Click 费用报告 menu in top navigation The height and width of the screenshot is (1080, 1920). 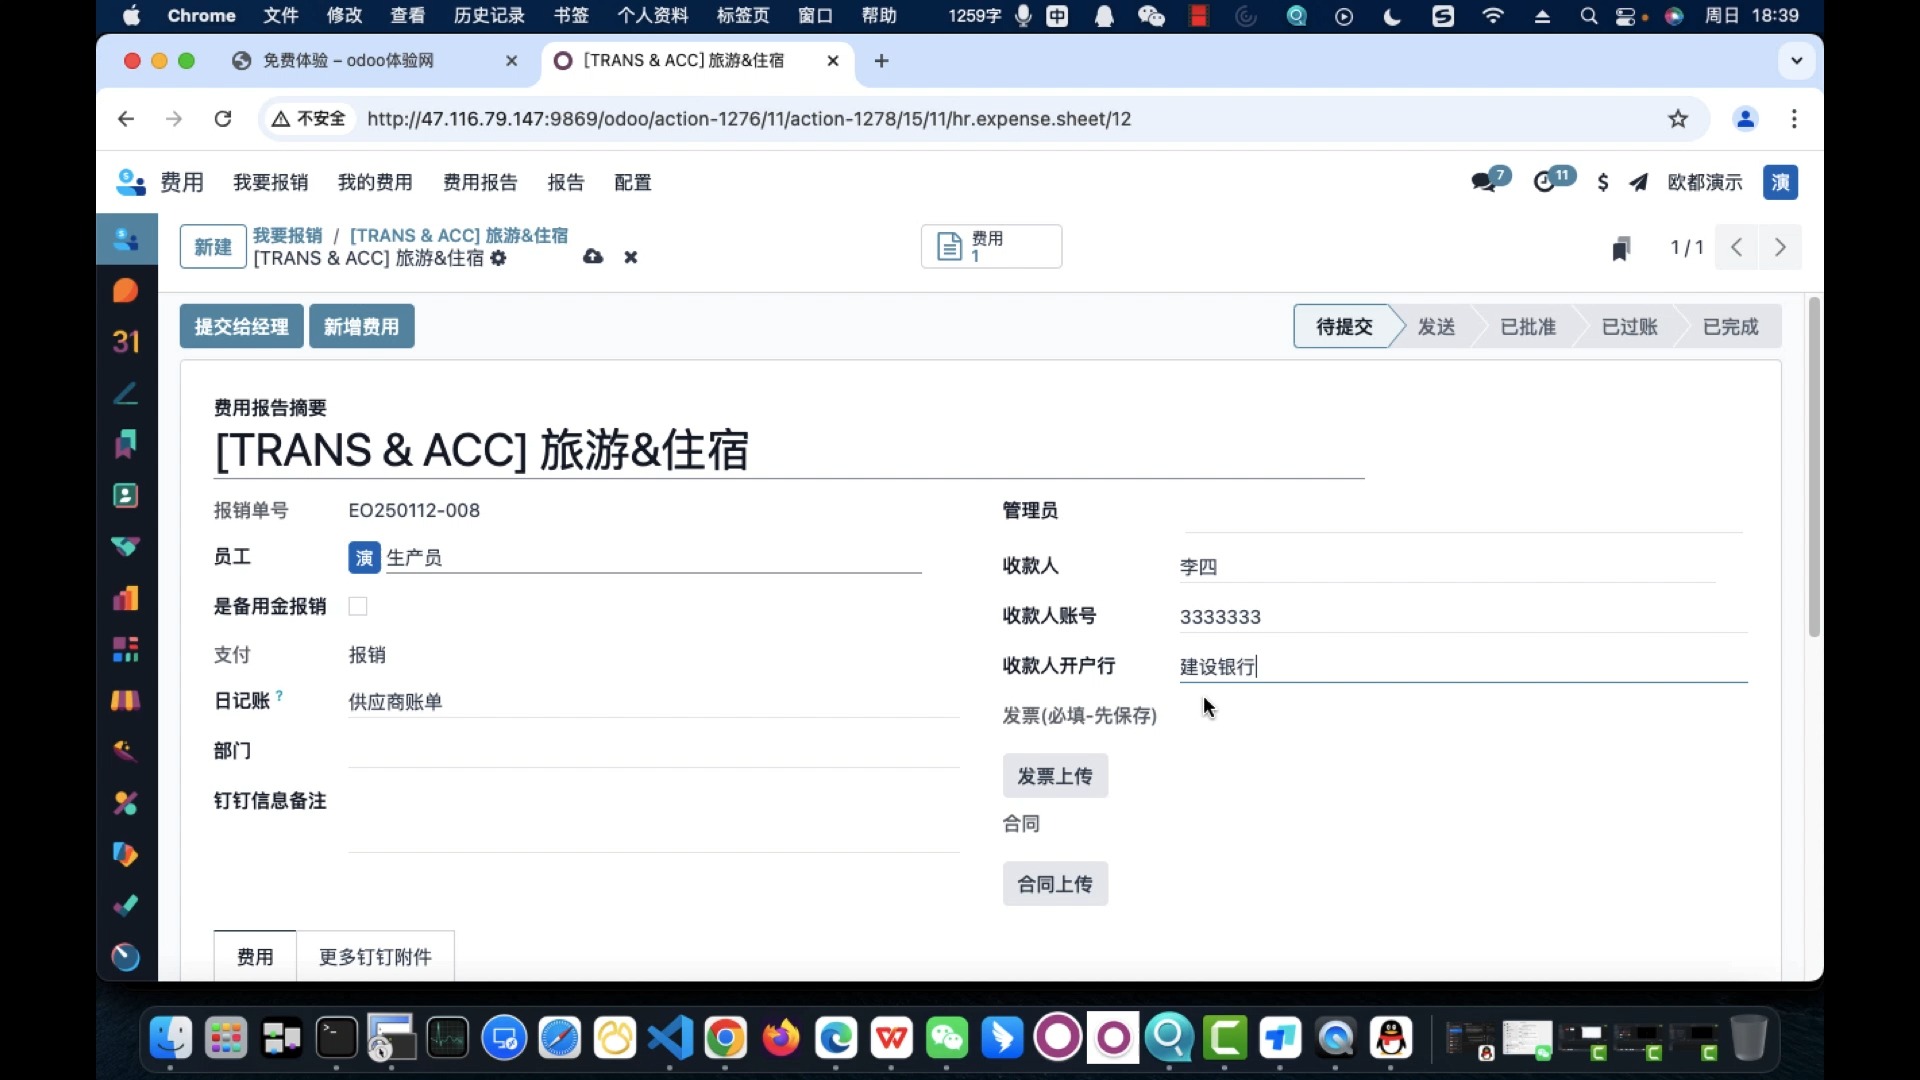tap(479, 182)
